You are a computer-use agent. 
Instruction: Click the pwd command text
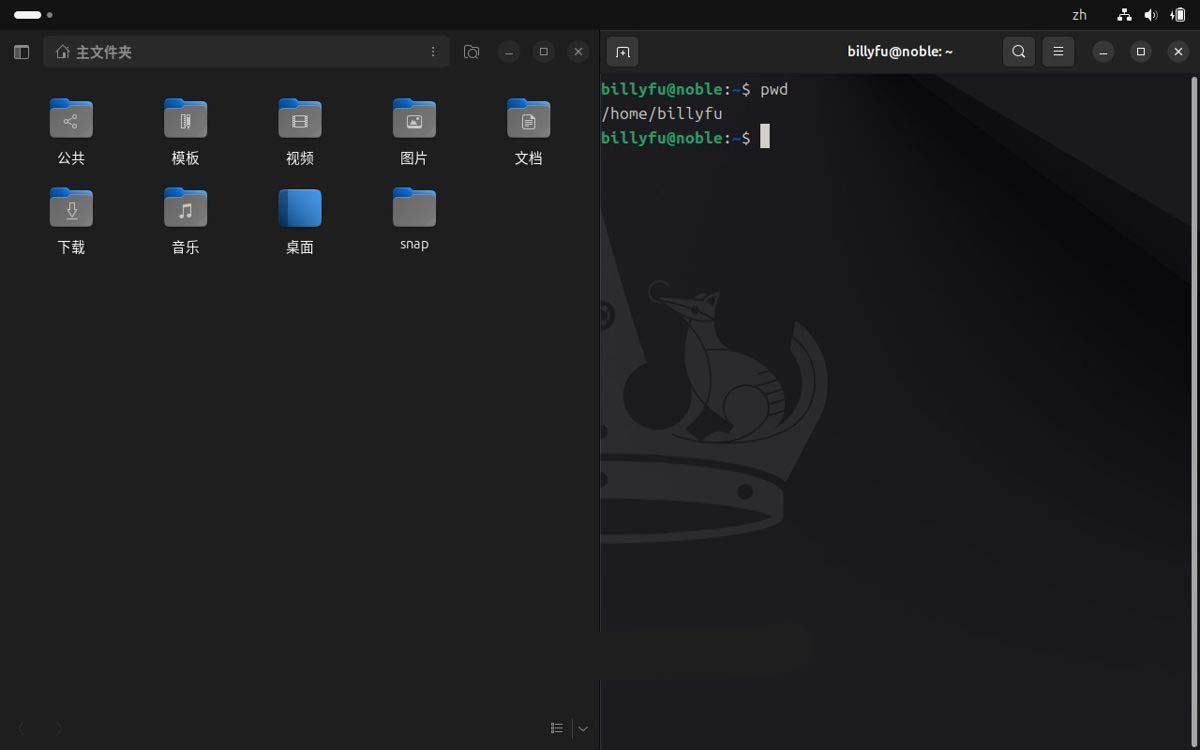click(774, 90)
